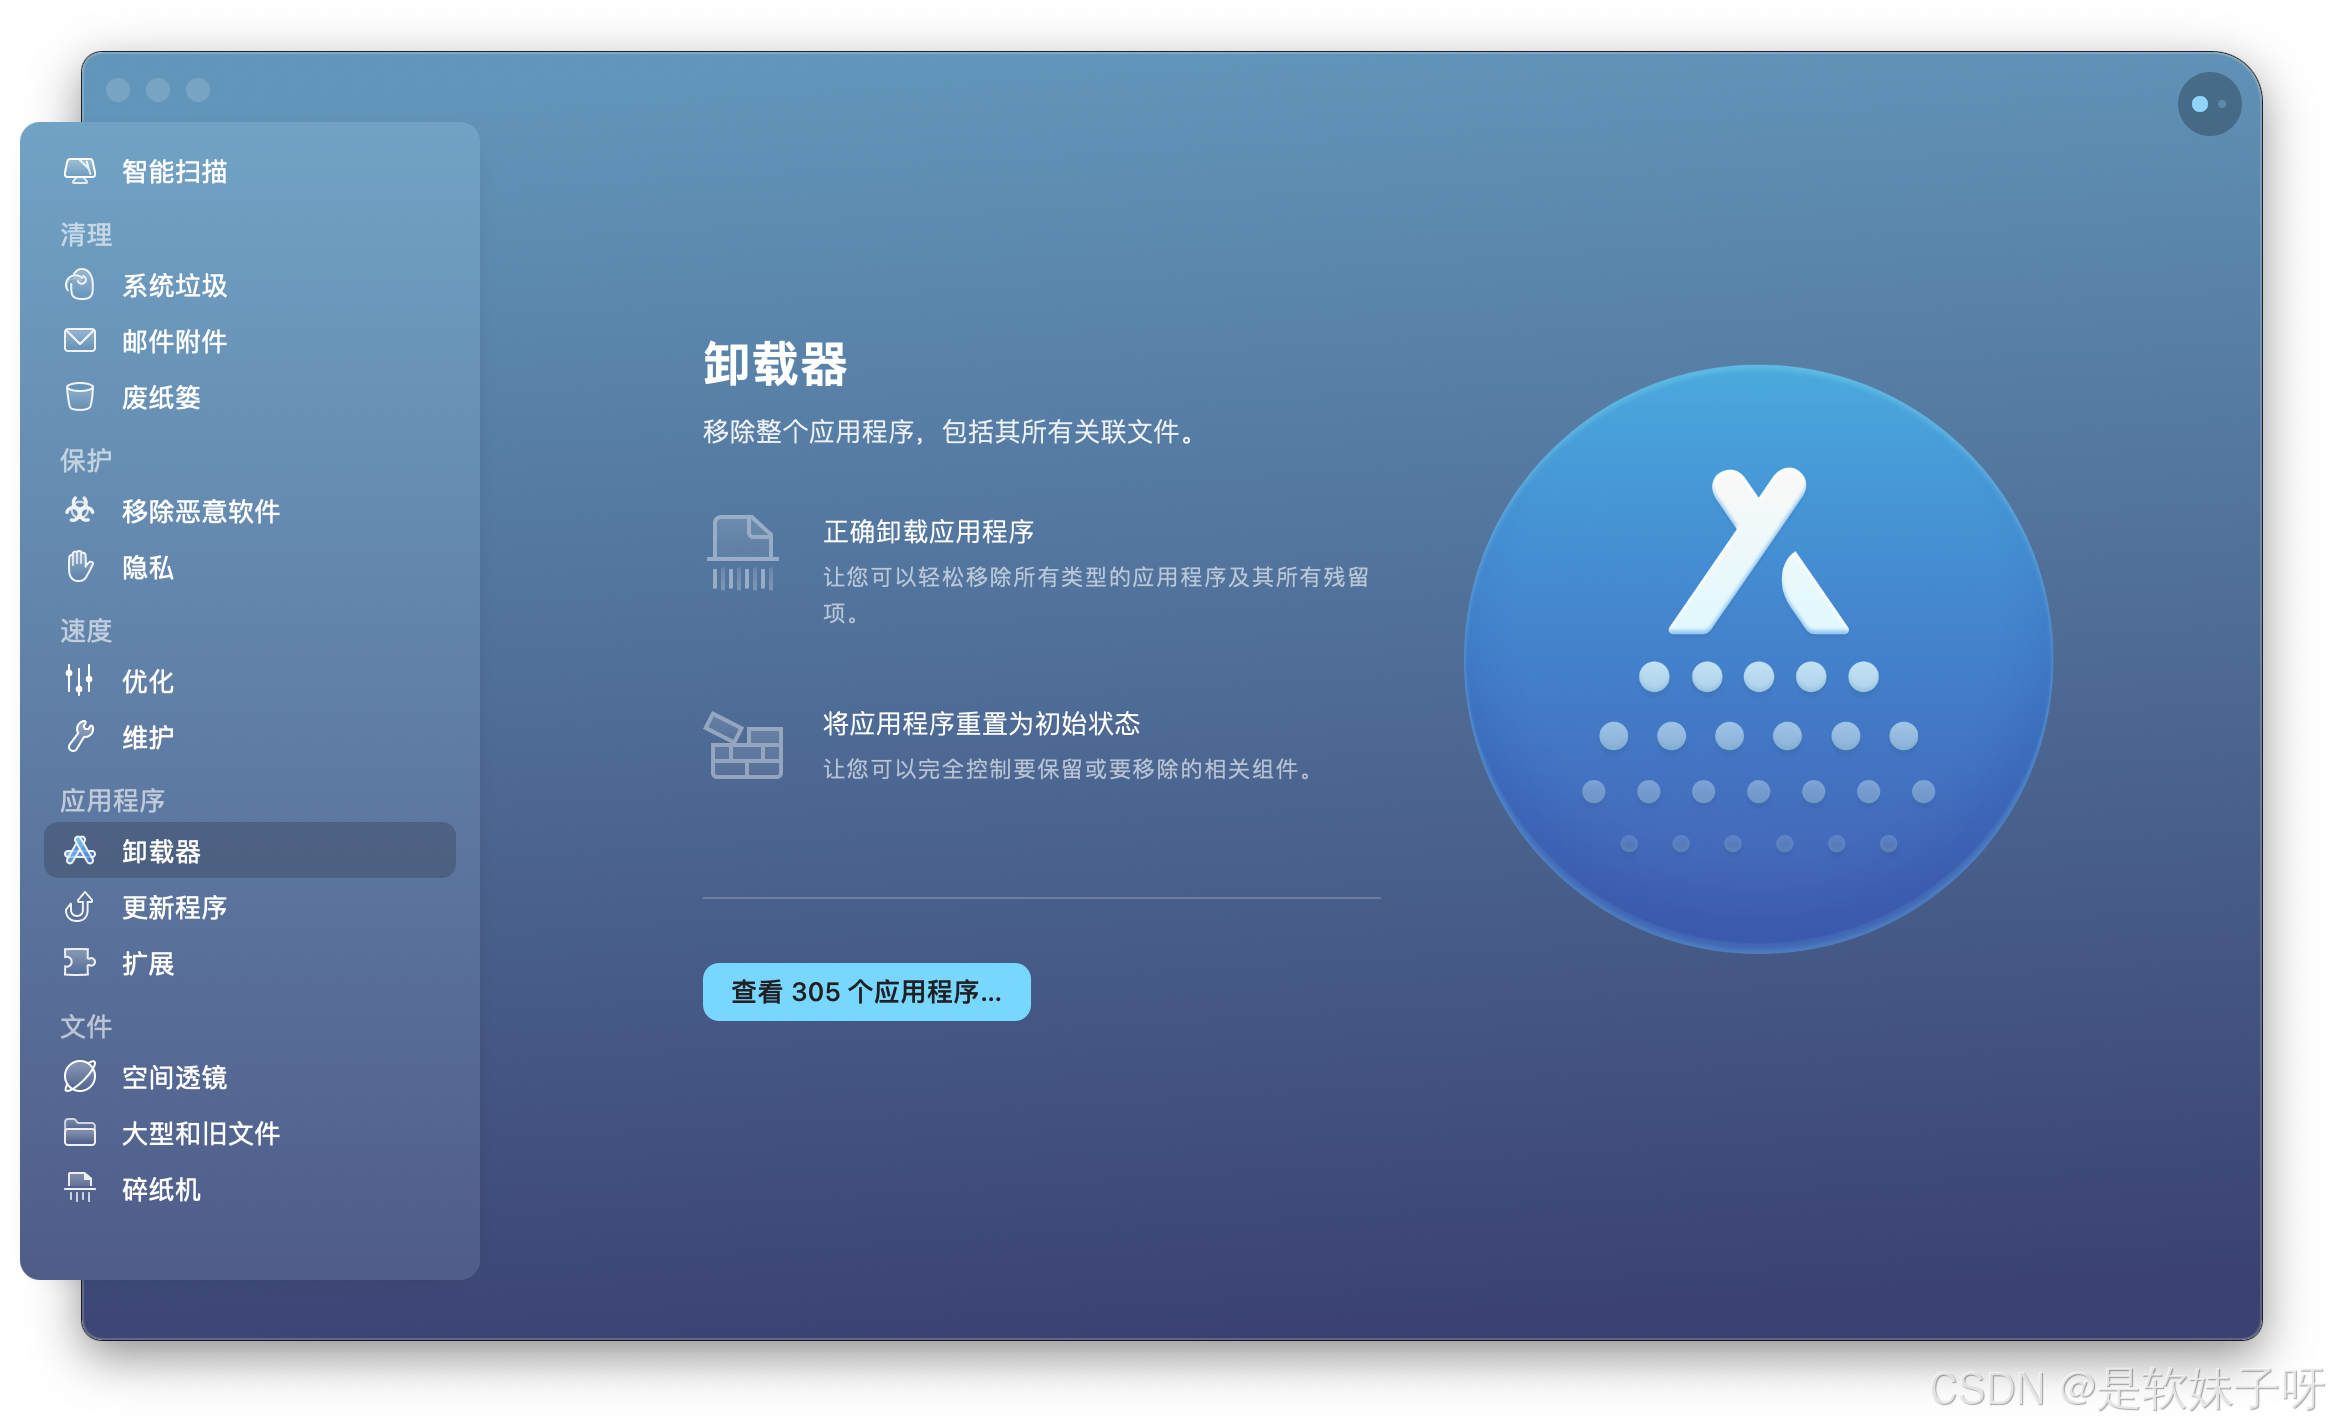Click the 废纸篓 trash bin icon
The image size is (2330, 1428).
(80, 397)
